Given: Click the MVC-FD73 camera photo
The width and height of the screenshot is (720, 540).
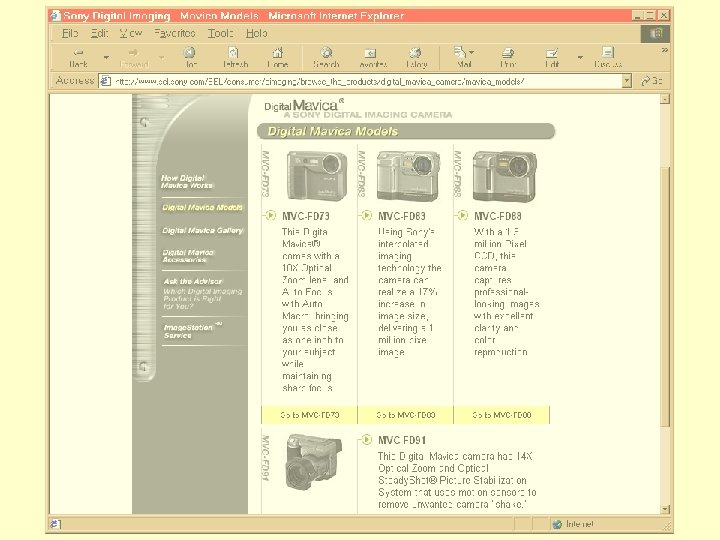Looking at the screenshot, I should (317, 176).
